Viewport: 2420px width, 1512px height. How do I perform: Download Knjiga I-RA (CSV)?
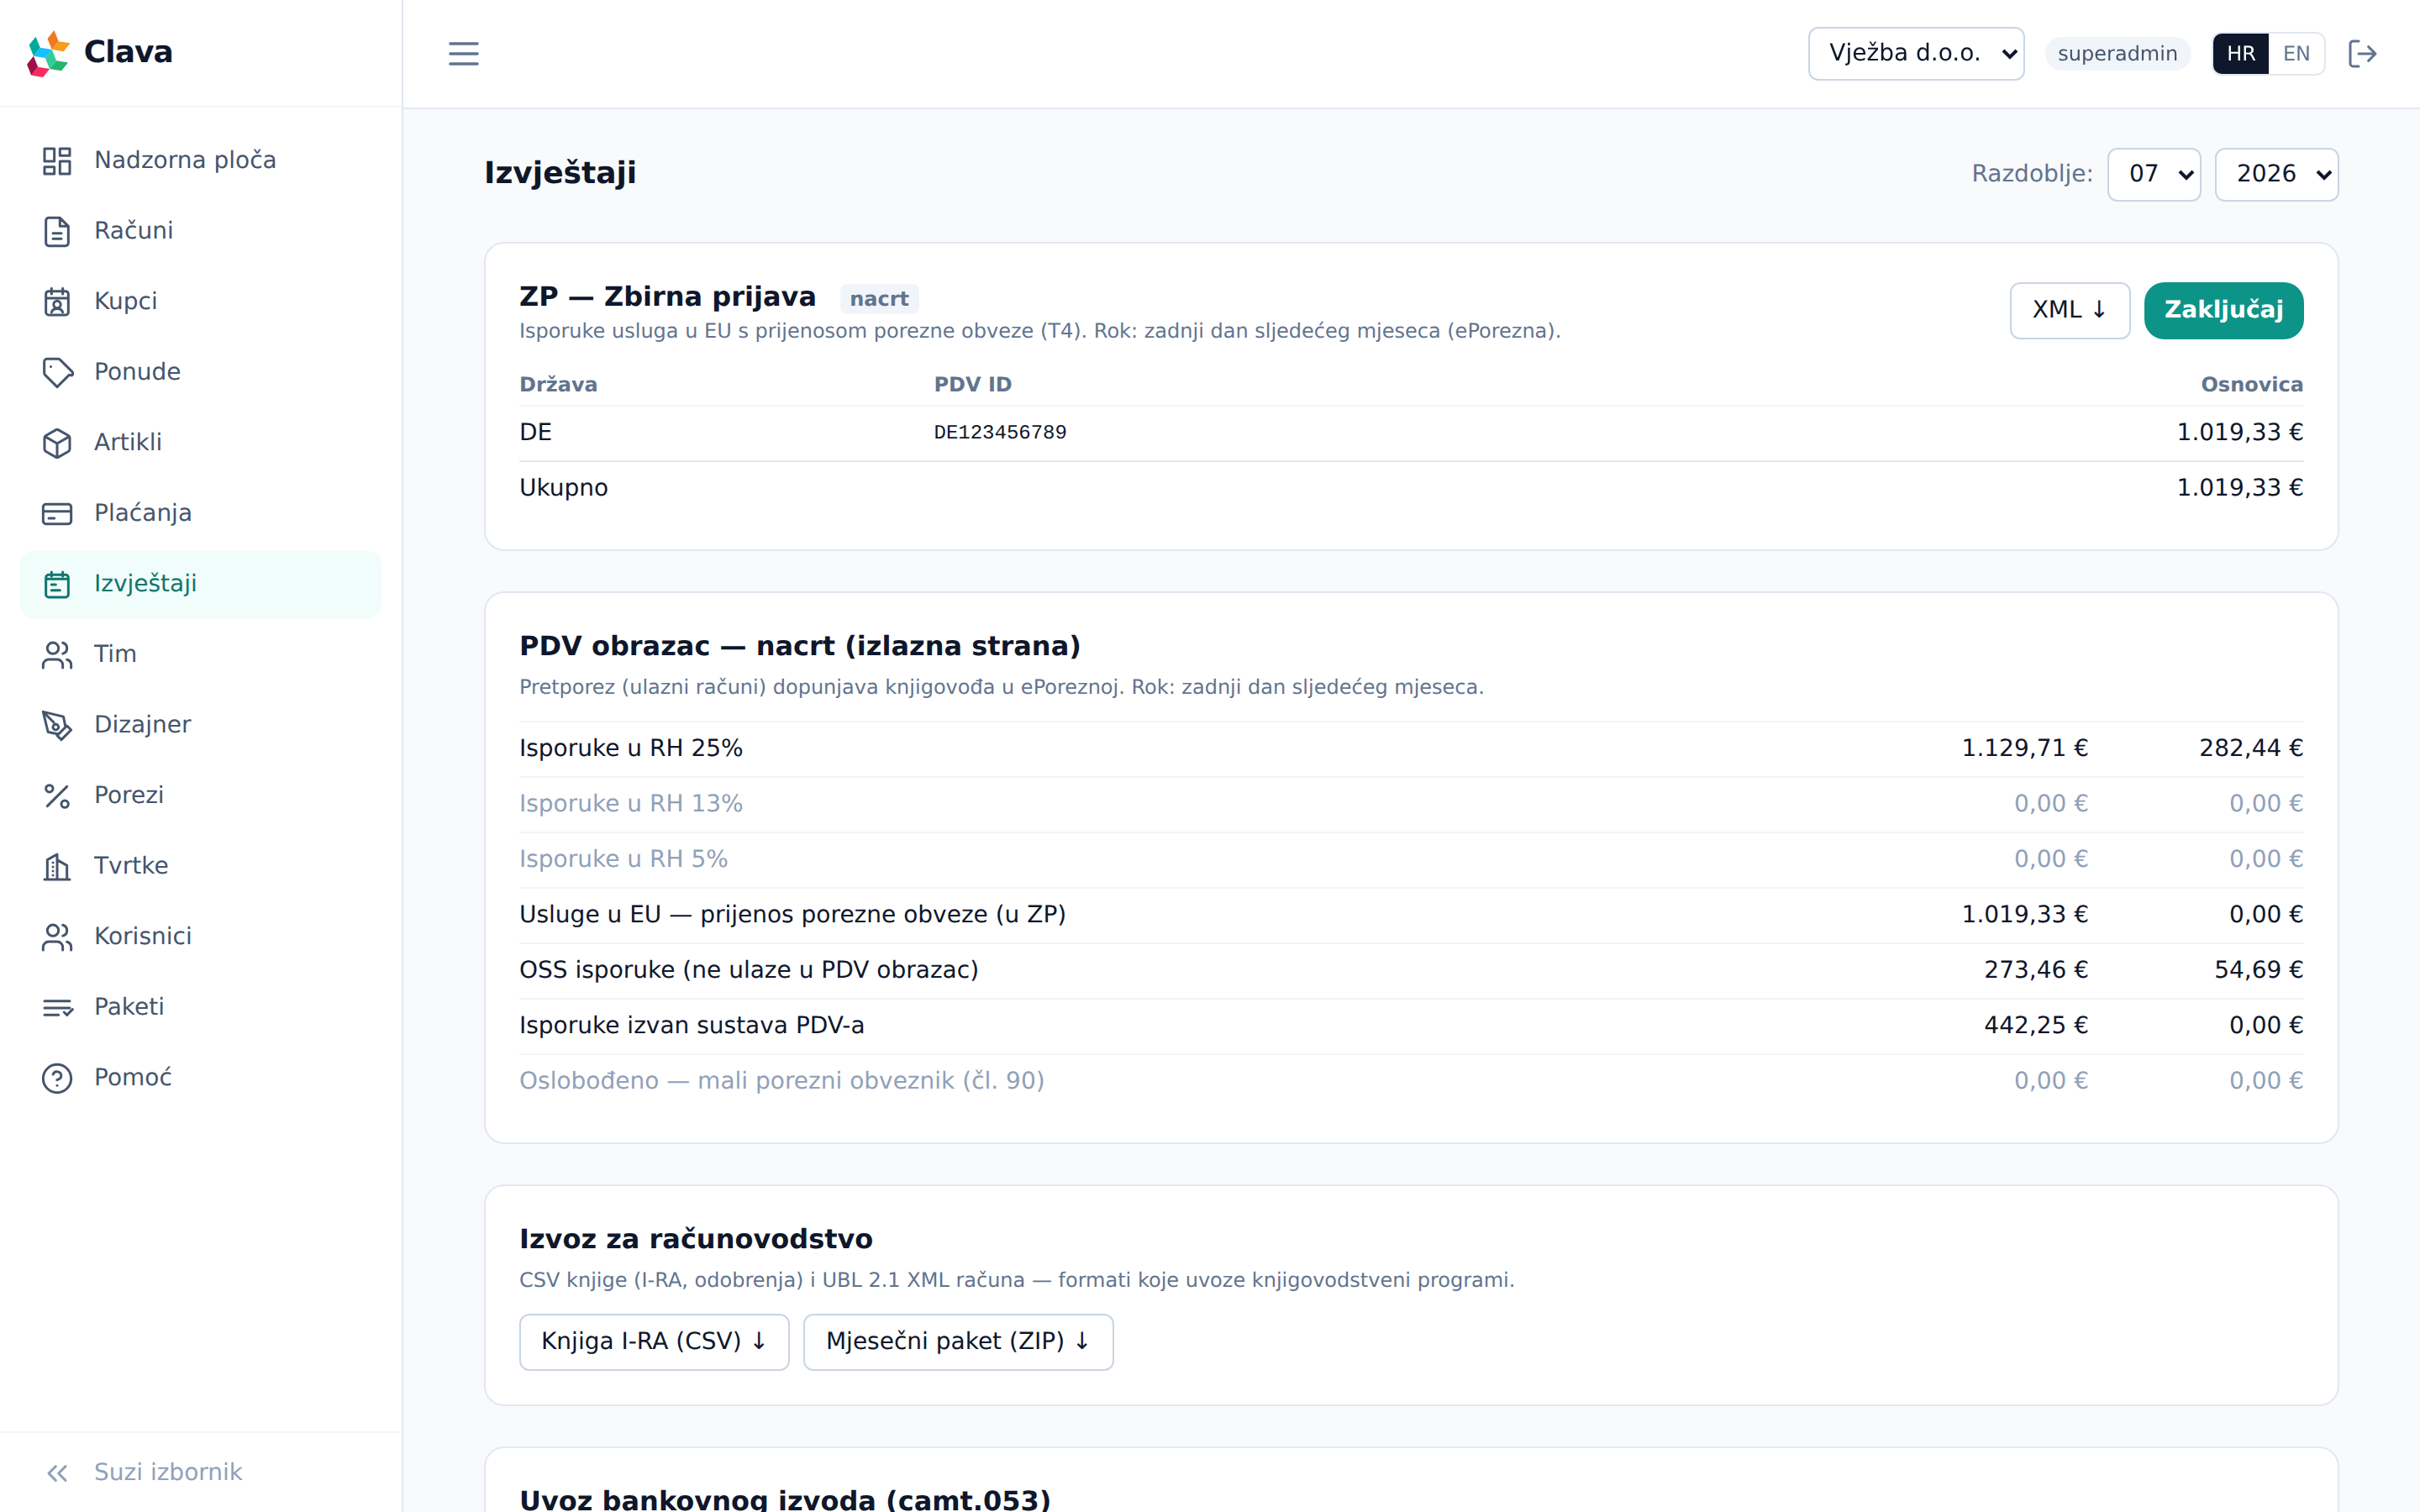[x=654, y=1341]
